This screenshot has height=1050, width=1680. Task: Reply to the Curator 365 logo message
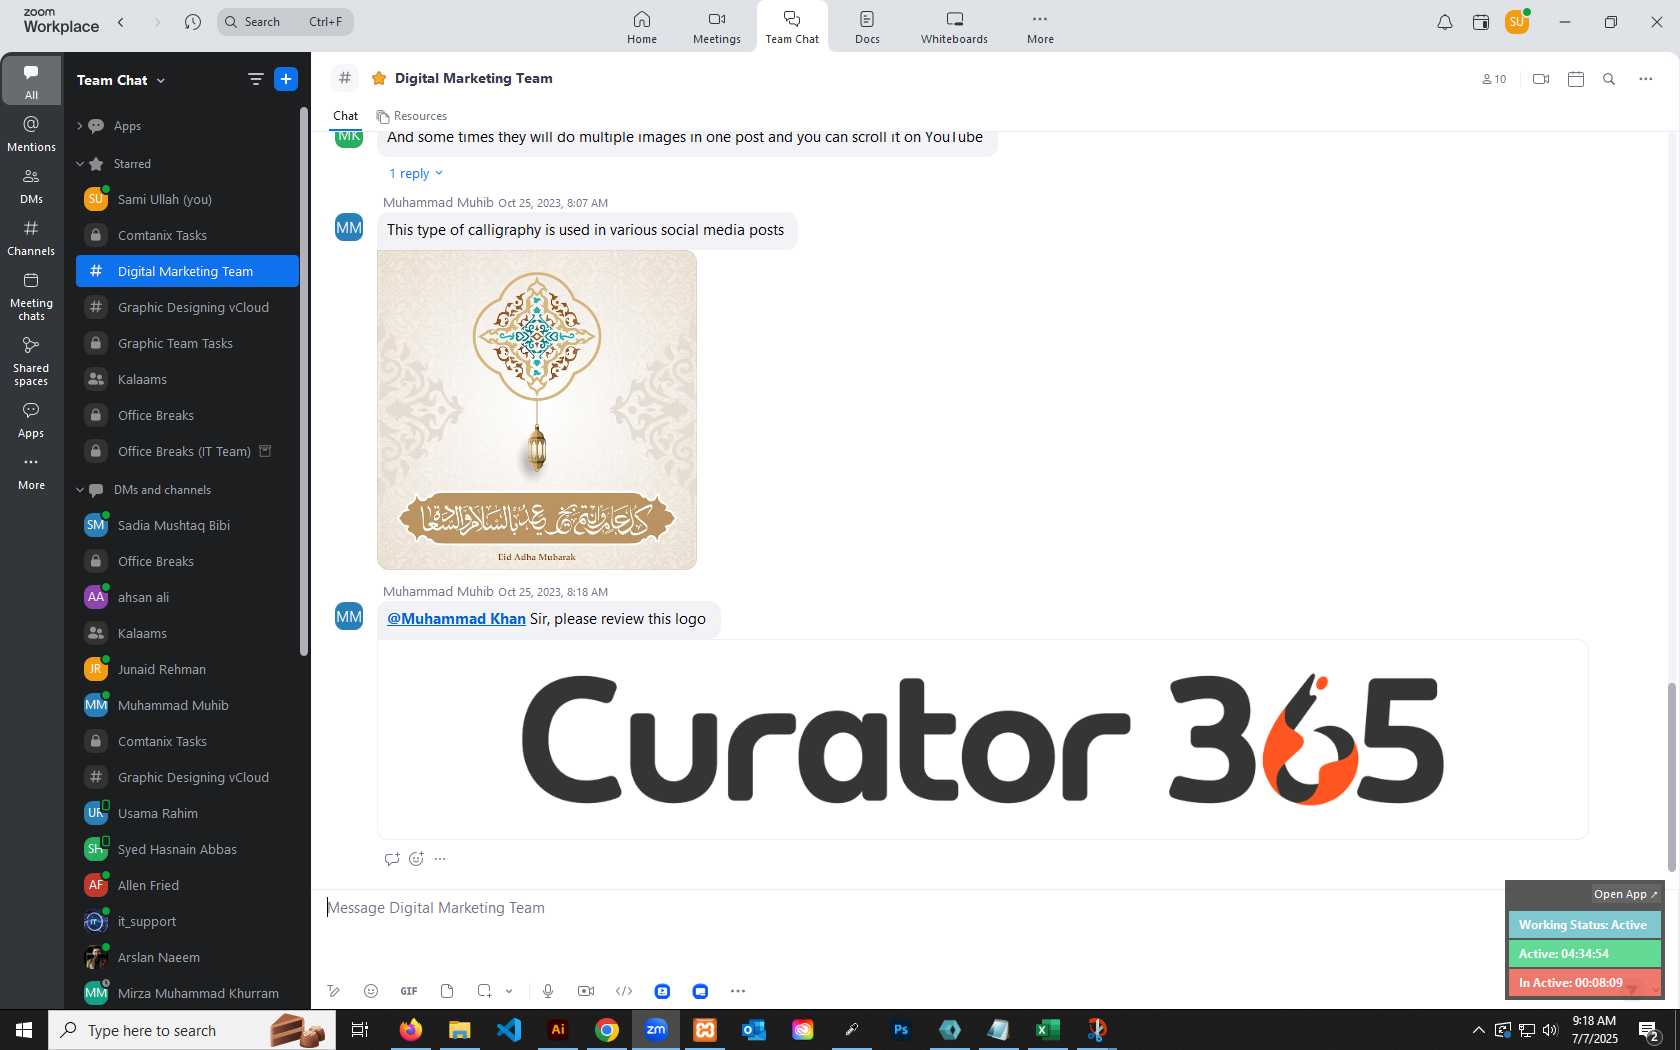click(x=392, y=859)
